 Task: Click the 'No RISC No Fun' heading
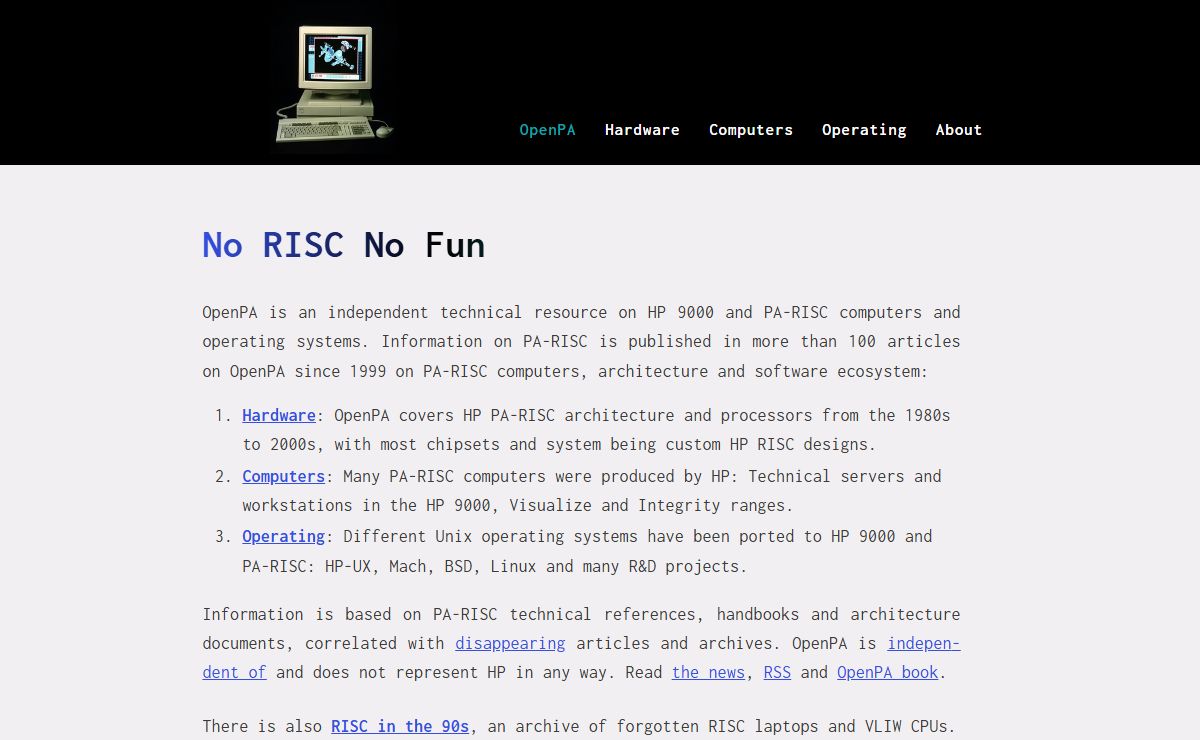pos(344,245)
